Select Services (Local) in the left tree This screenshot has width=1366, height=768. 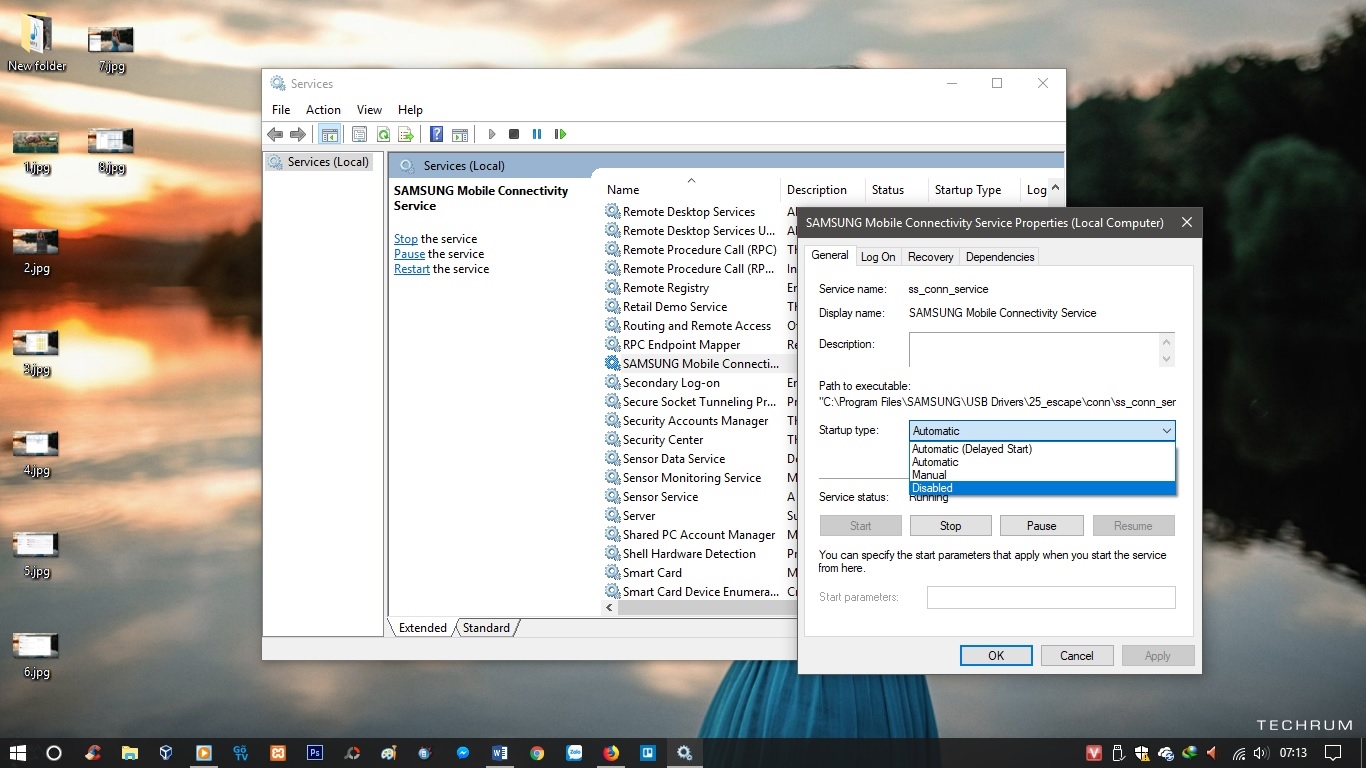[328, 162]
